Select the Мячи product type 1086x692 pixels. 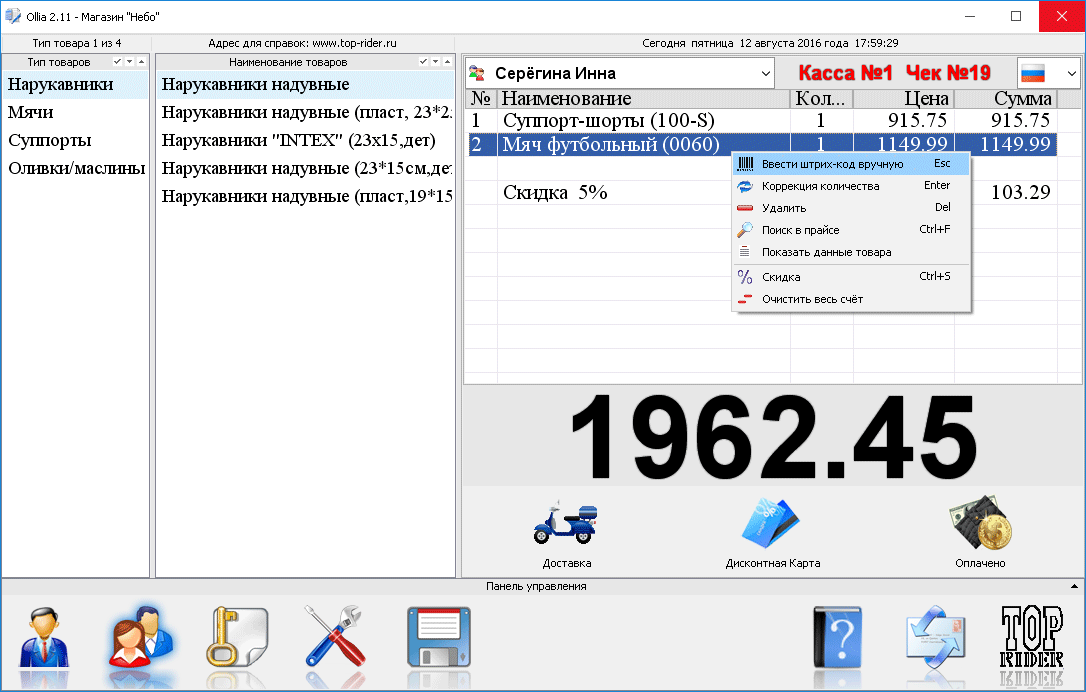pos(75,112)
